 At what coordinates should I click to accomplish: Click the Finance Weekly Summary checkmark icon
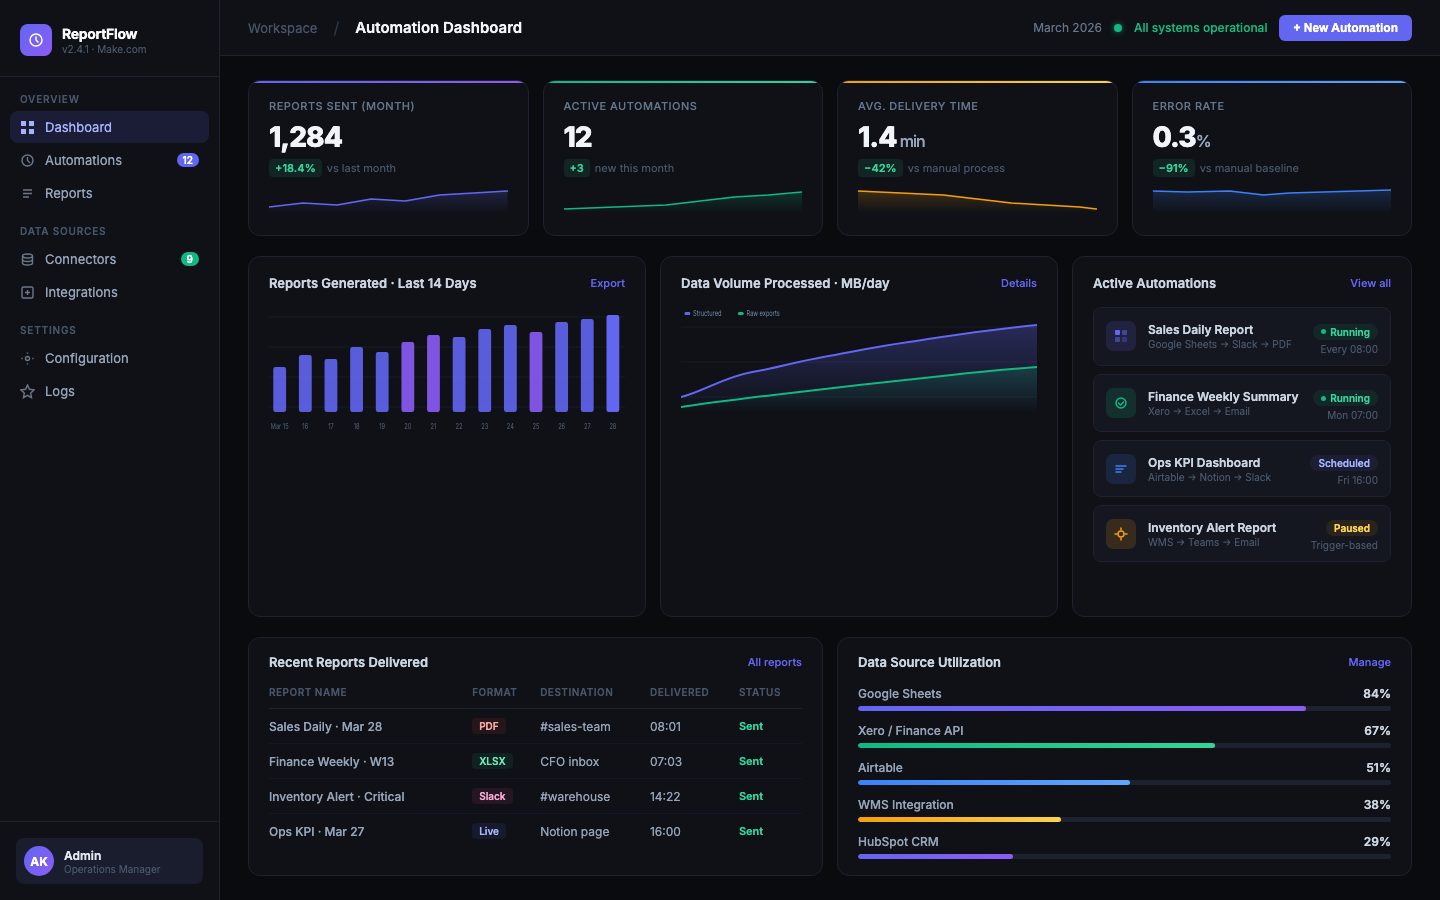click(1121, 403)
